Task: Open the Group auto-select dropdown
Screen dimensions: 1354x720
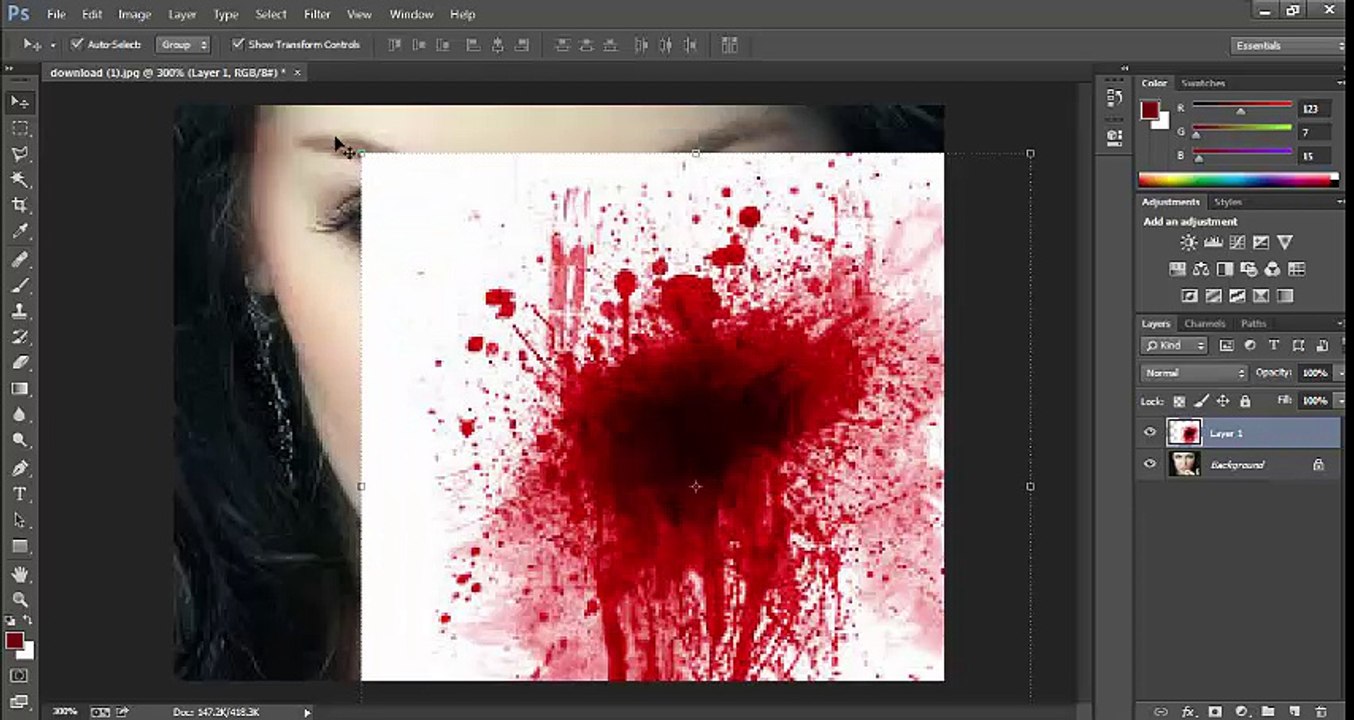Action: (184, 45)
